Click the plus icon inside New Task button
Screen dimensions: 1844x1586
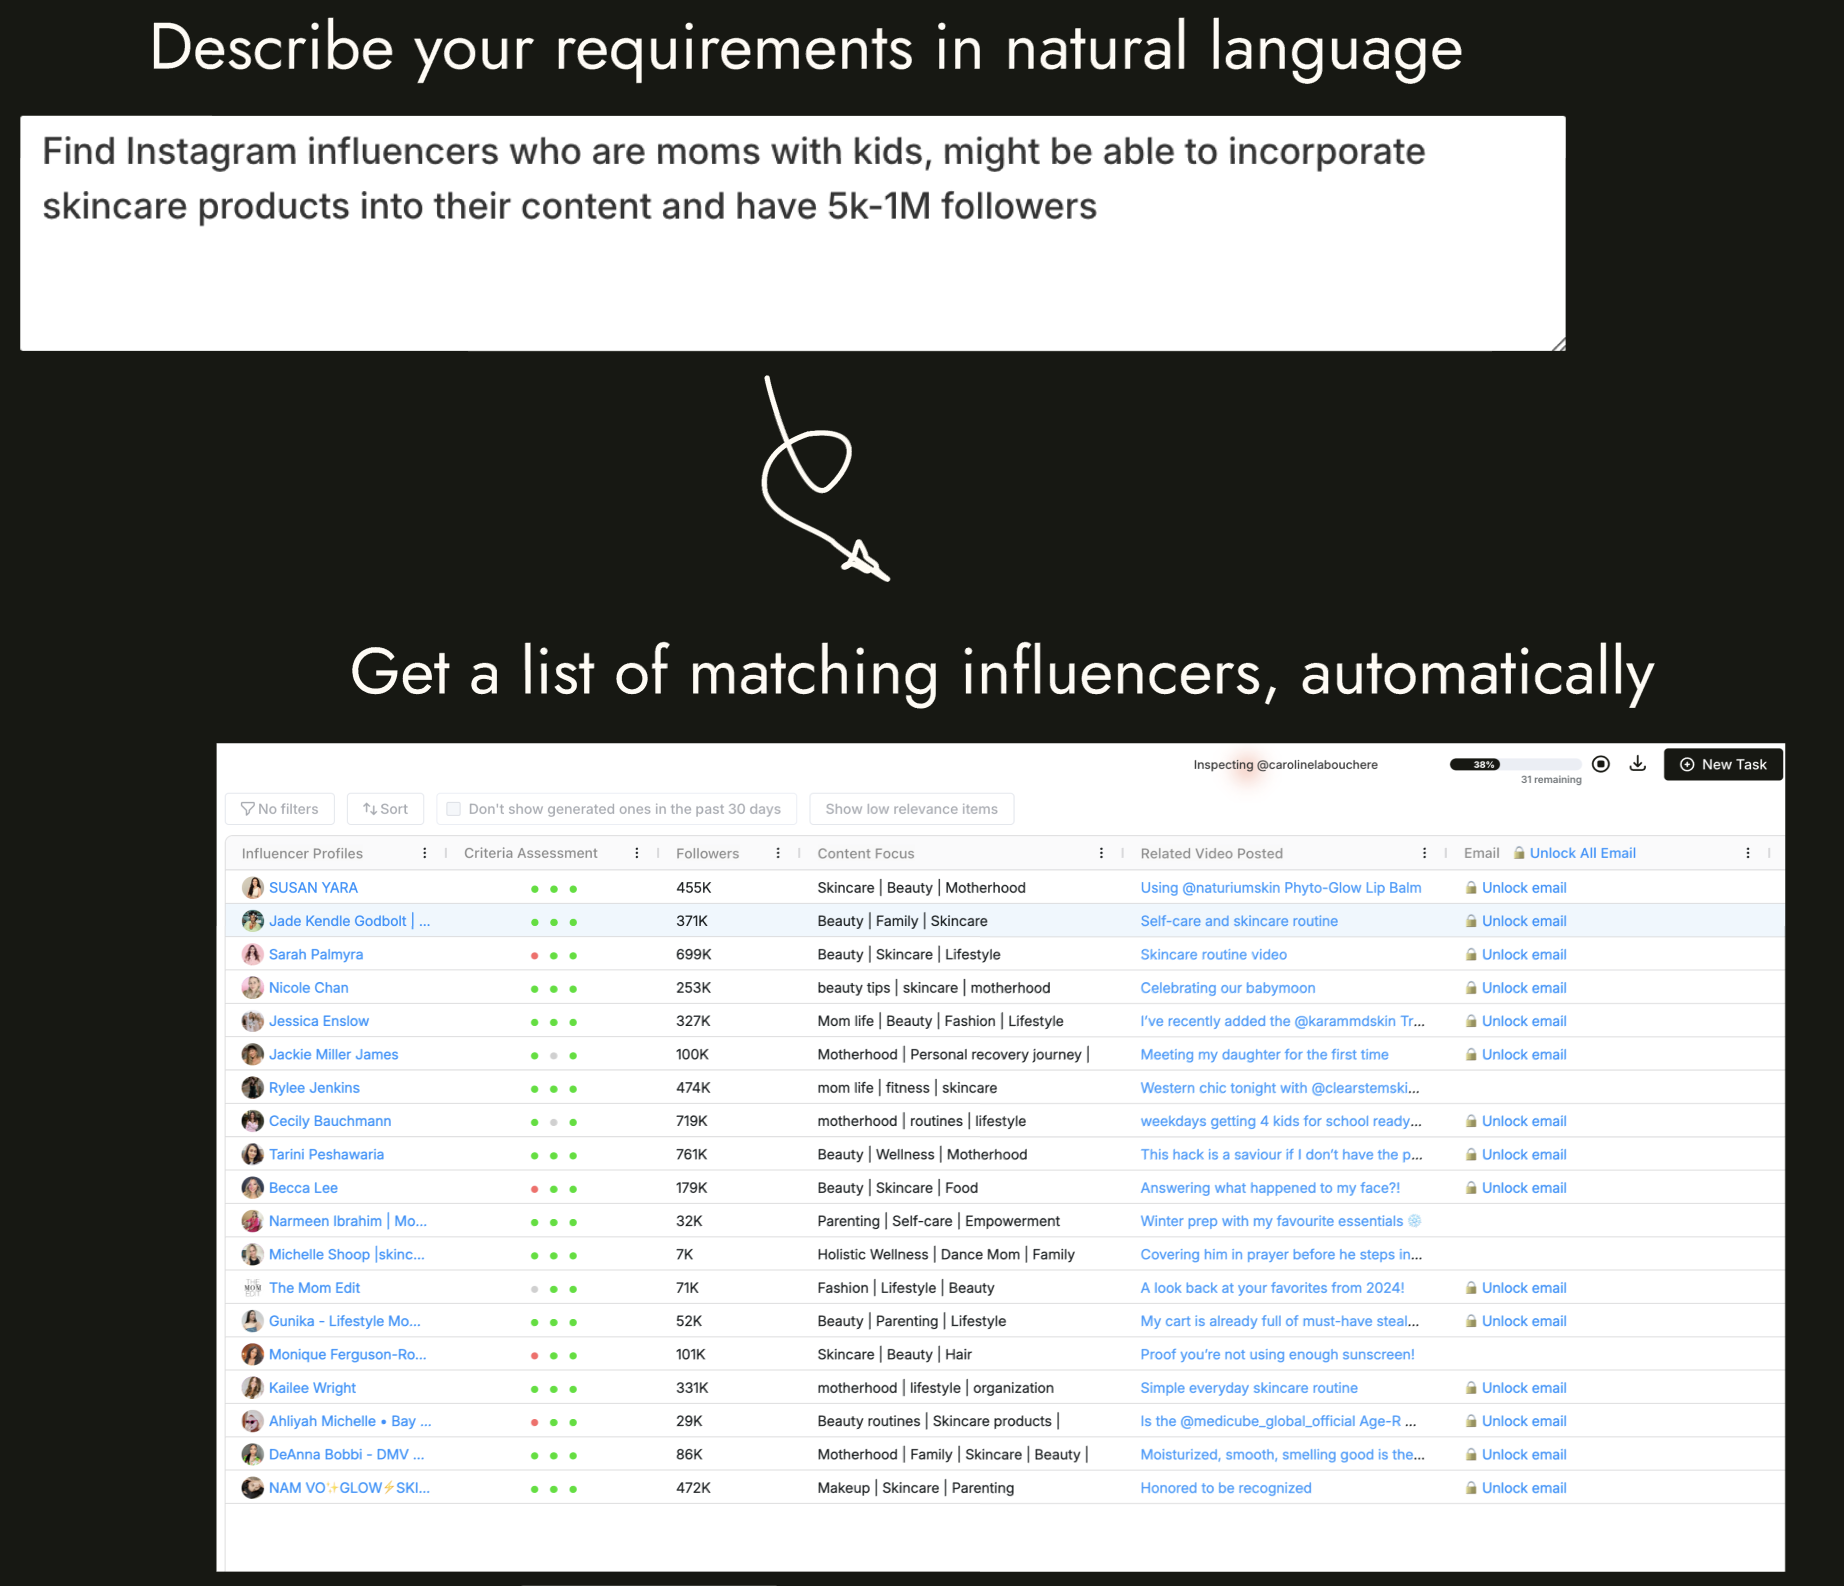point(1685,764)
